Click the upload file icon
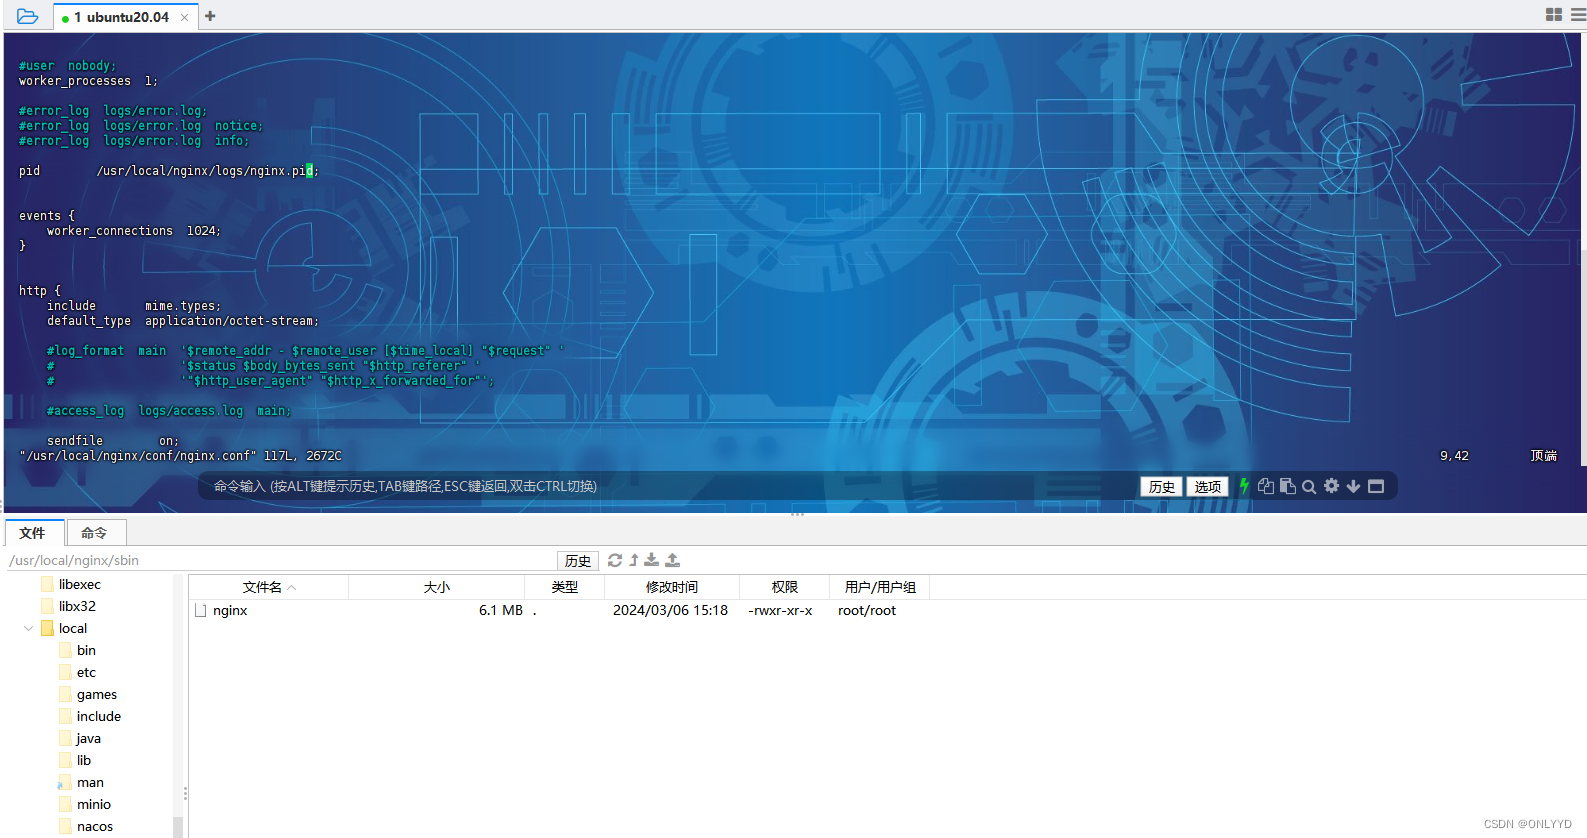 pyautogui.click(x=673, y=560)
